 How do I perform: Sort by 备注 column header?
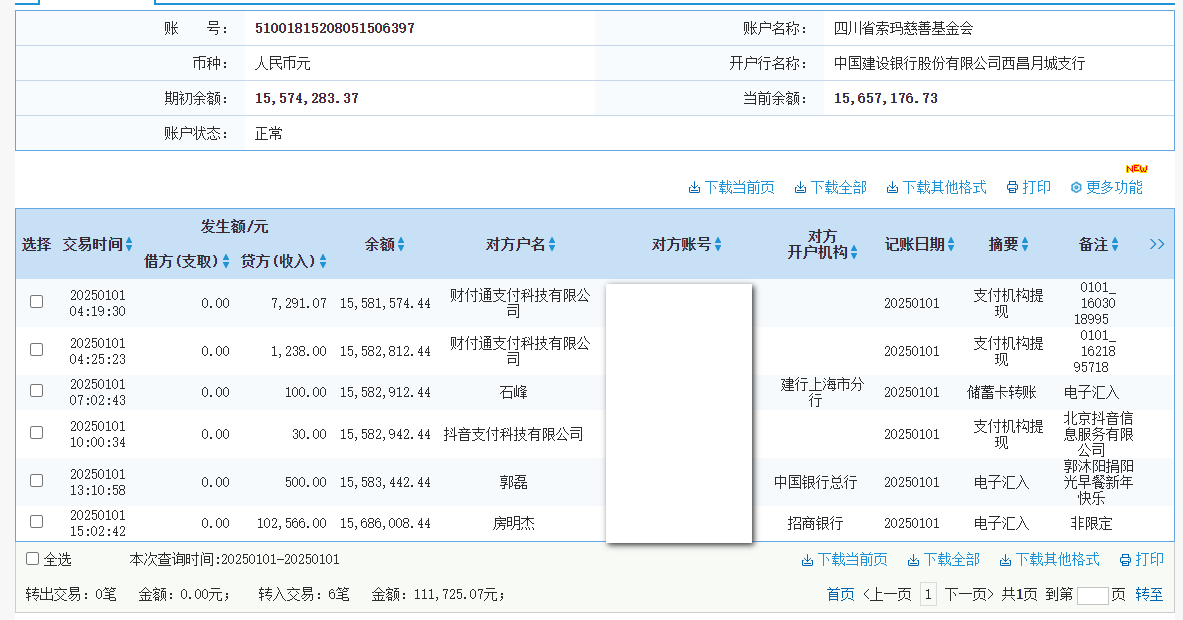point(1098,244)
